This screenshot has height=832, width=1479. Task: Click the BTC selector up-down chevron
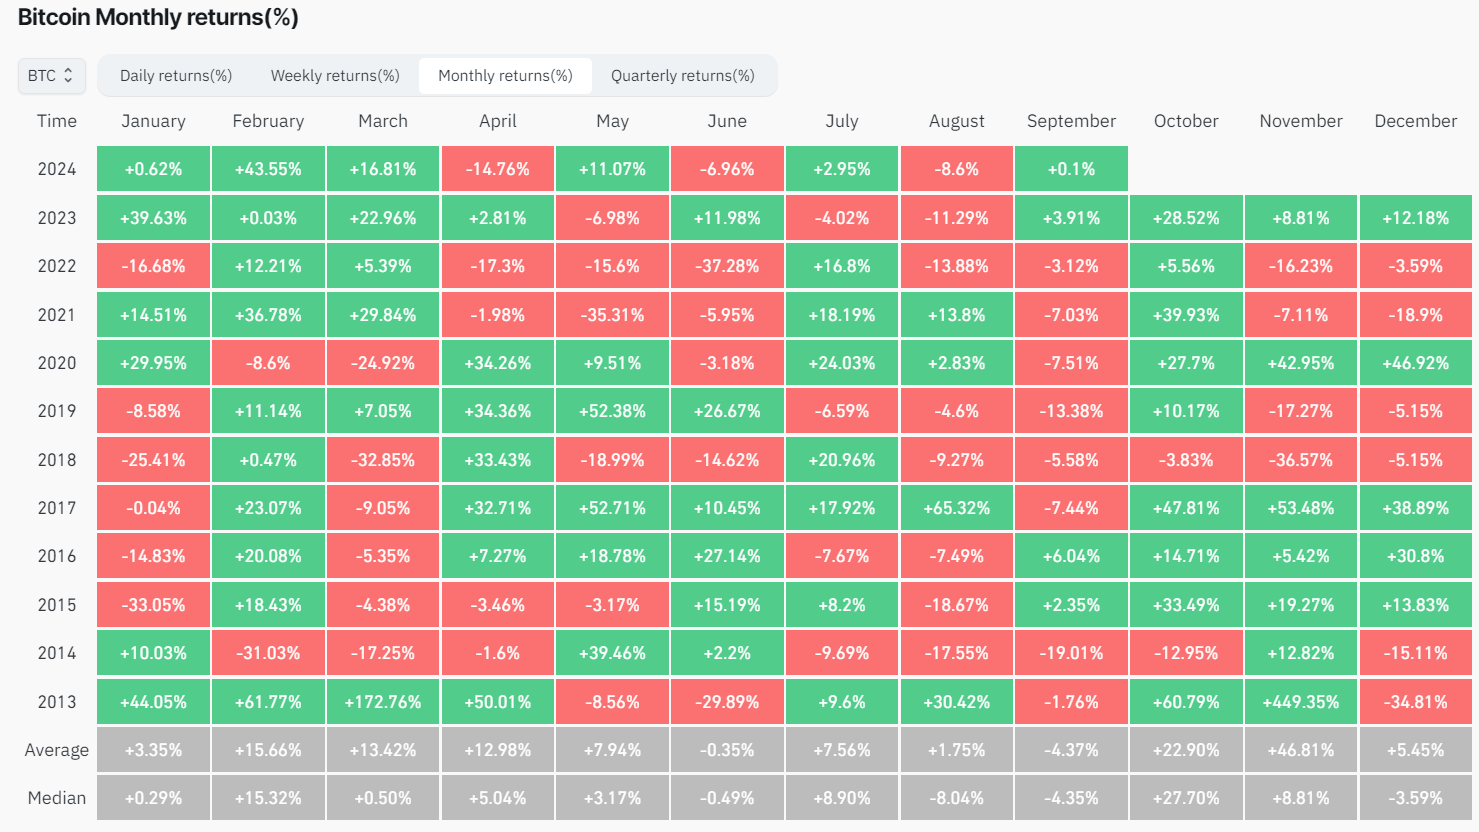(67, 75)
